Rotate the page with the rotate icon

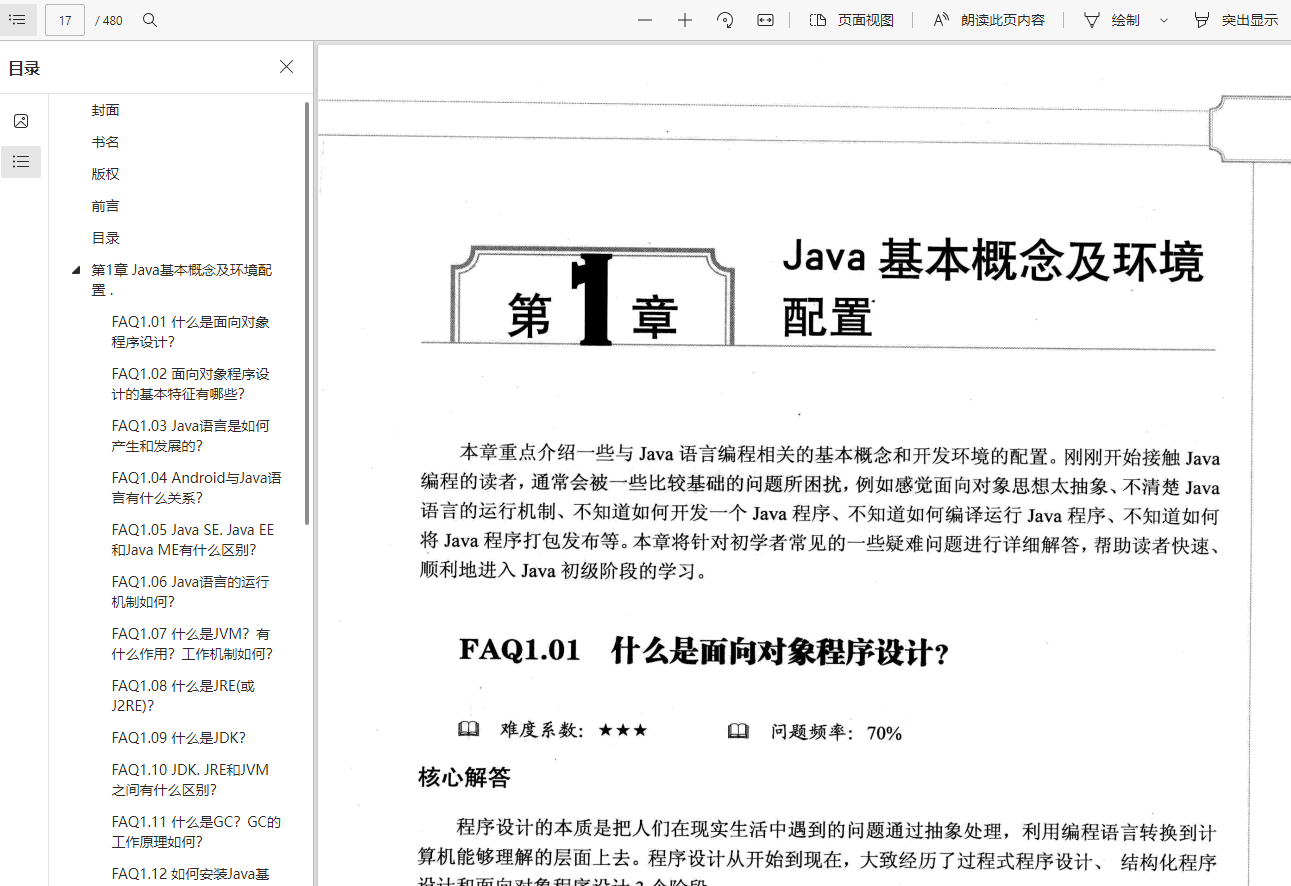click(725, 20)
